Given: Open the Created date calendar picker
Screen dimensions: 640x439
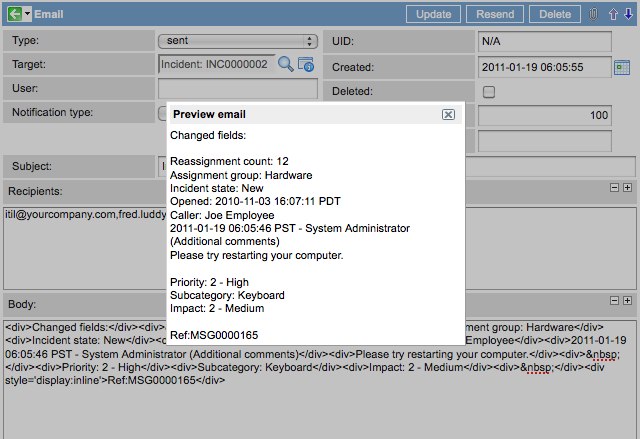Looking at the screenshot, I should tap(622, 67).
